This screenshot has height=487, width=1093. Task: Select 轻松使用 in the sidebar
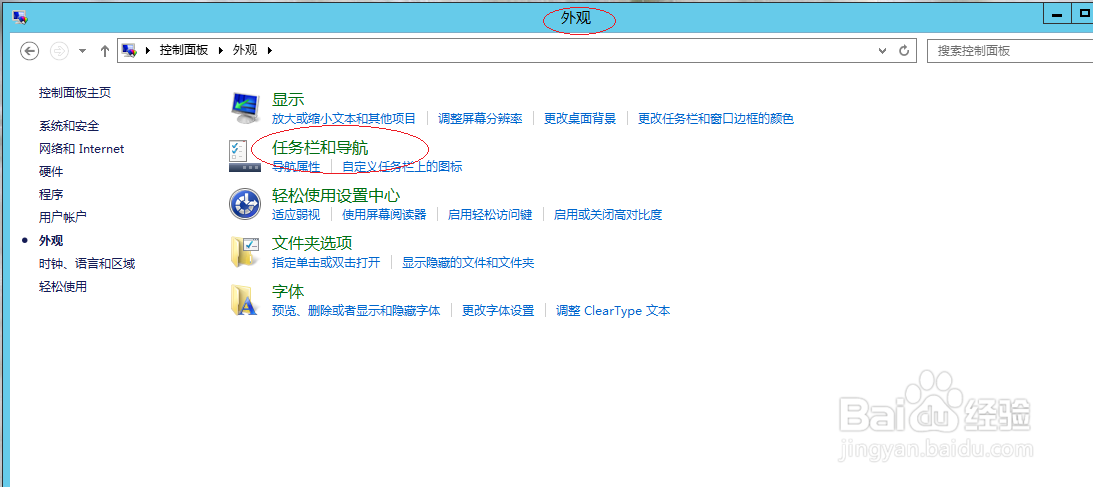tap(63, 286)
